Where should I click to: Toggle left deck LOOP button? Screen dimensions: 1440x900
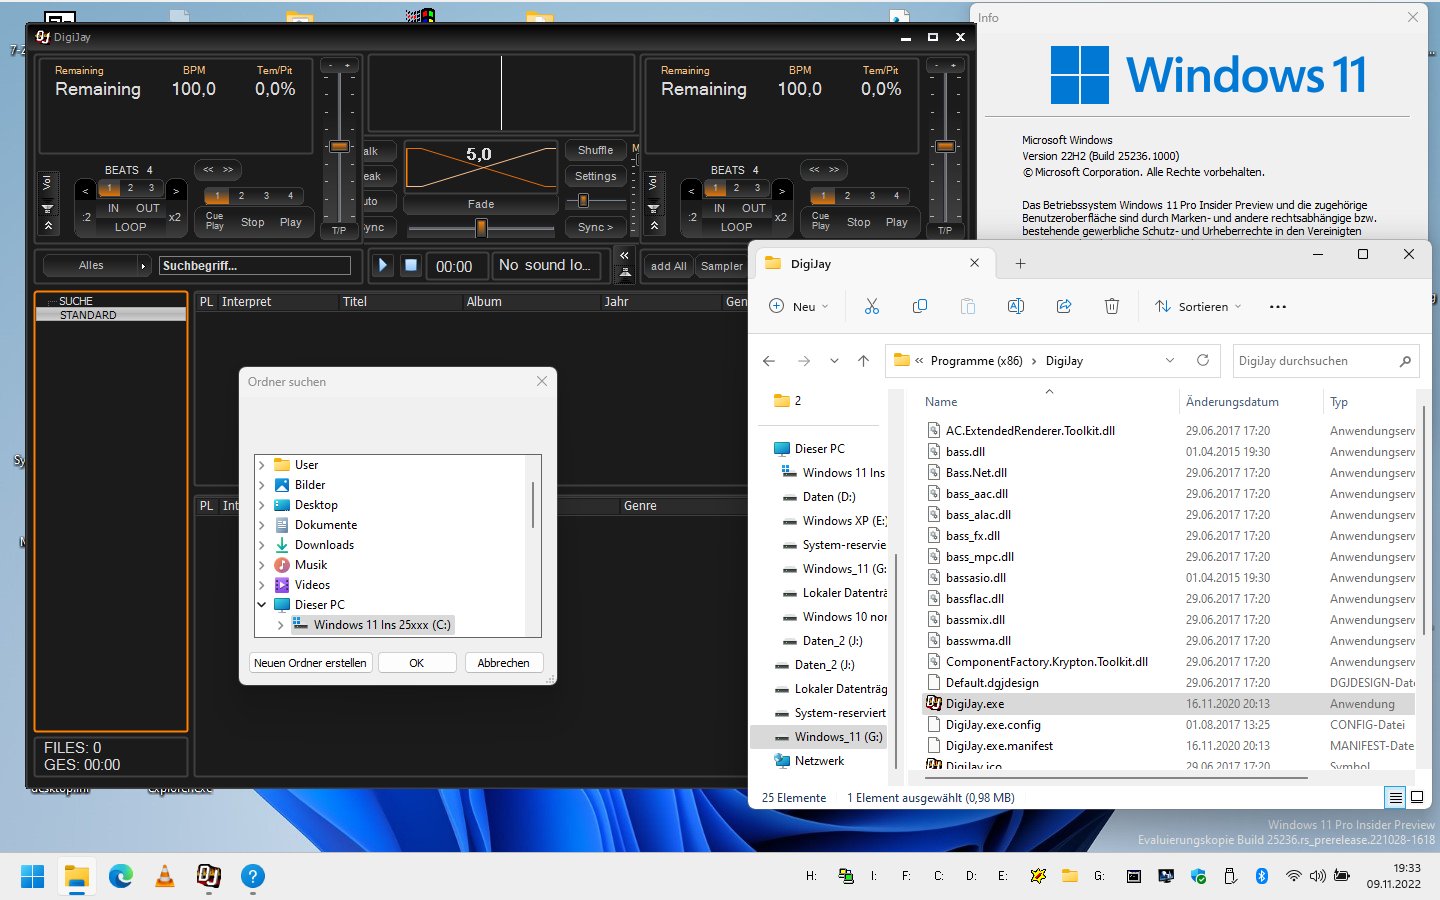[x=130, y=227]
